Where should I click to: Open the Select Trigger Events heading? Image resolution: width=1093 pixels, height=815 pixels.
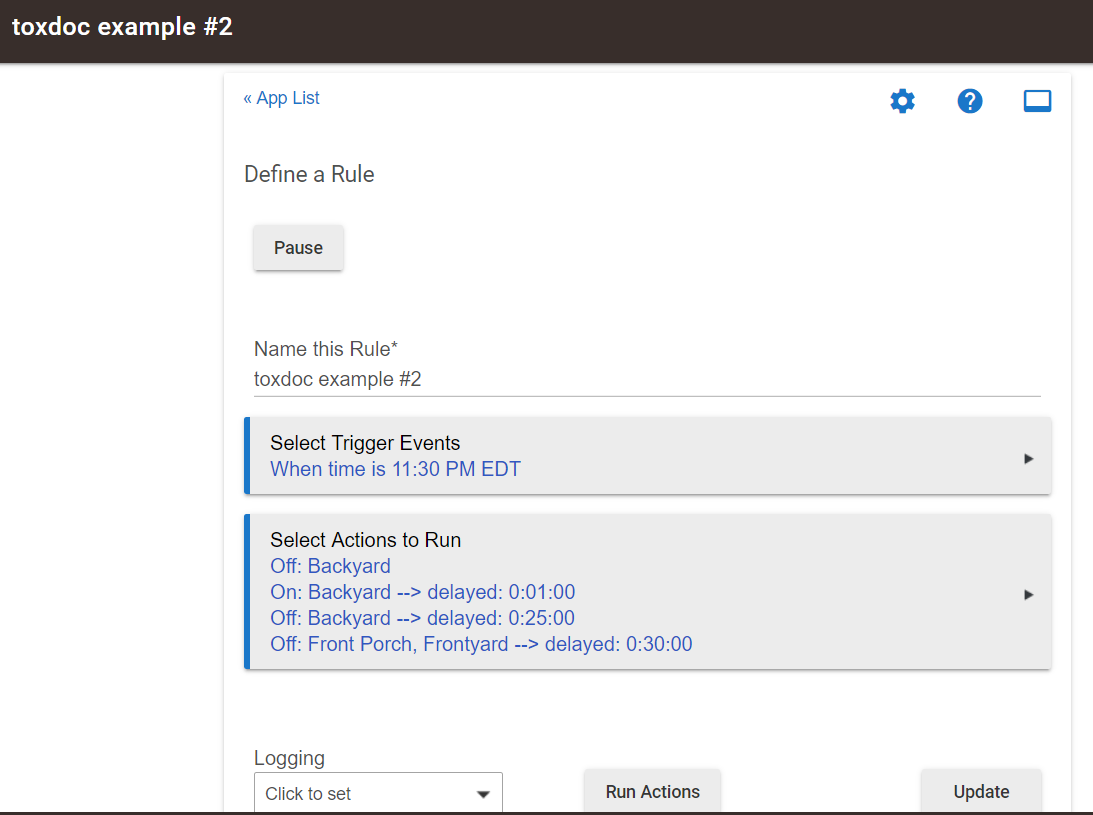[365, 443]
